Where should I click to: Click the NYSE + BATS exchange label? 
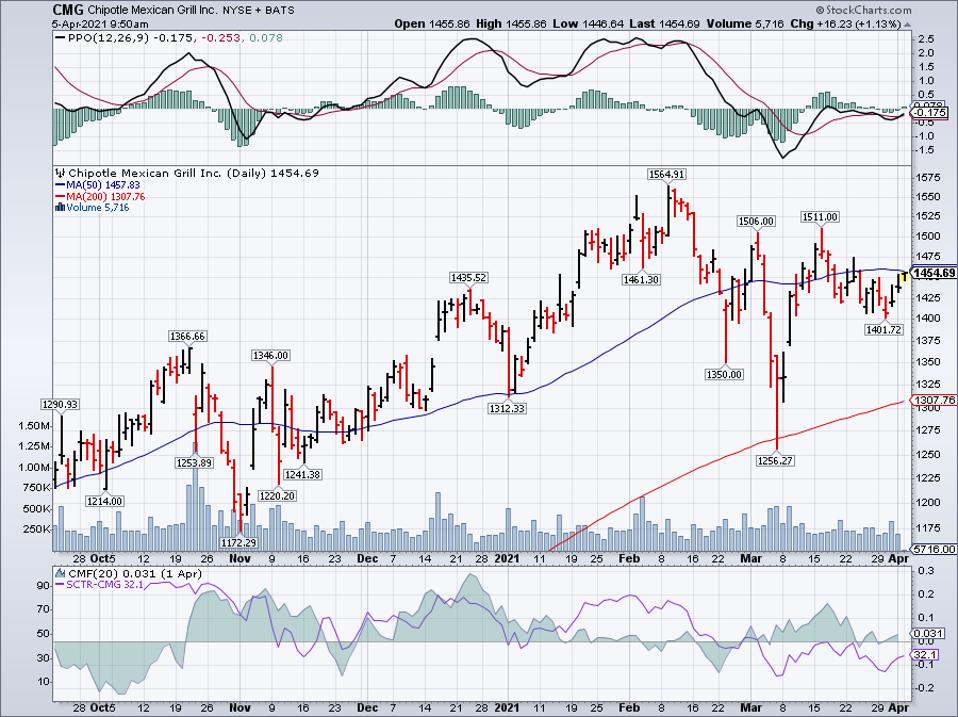[x=258, y=10]
